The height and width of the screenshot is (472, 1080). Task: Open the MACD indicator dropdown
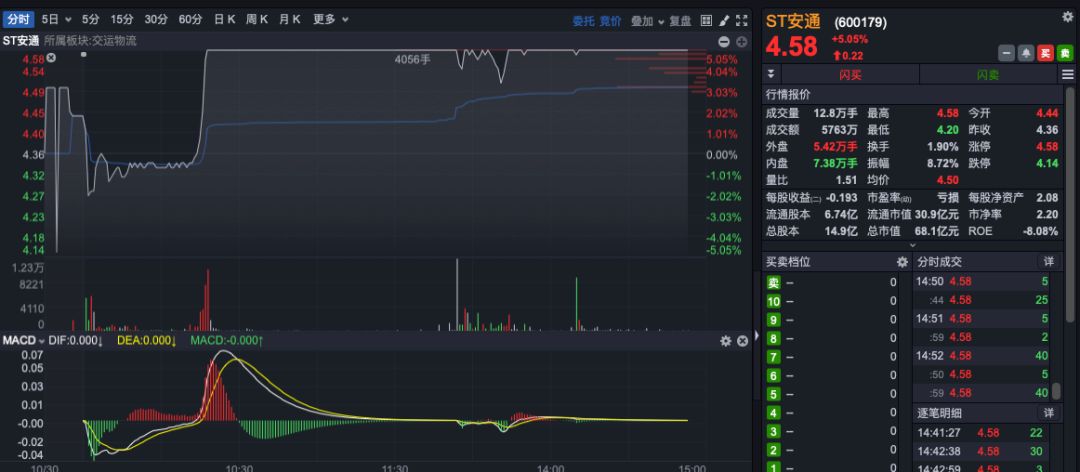click(23, 340)
